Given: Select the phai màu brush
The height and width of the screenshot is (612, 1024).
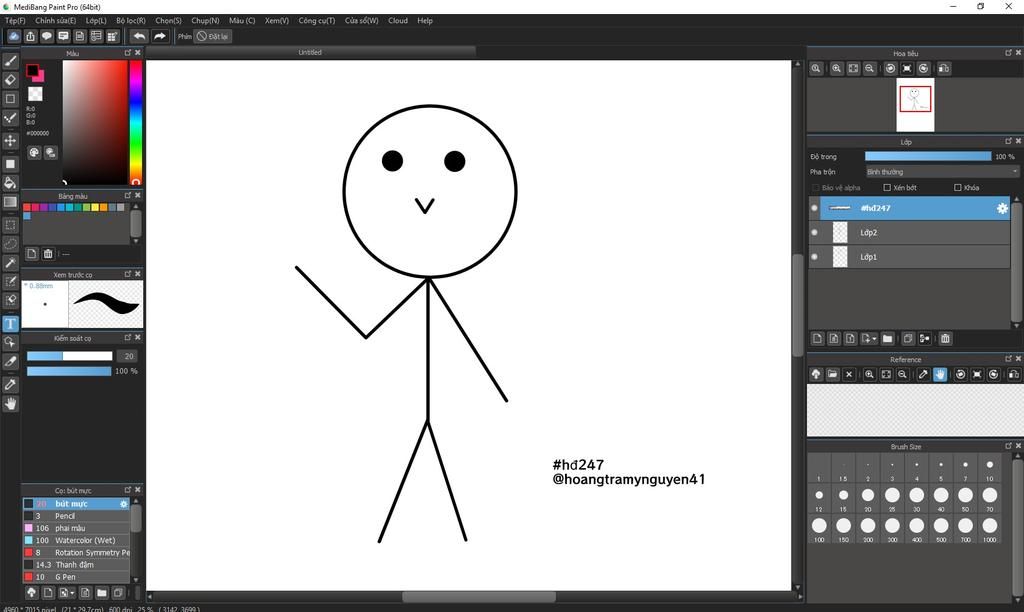Looking at the screenshot, I should 76,528.
